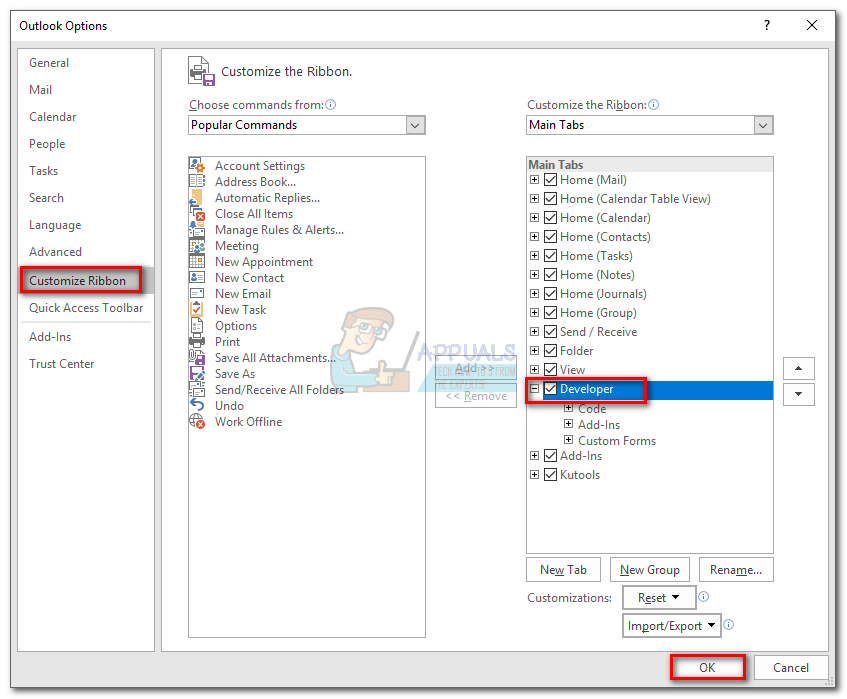
Task: Click the Automatic Replies icon
Action: [x=197, y=197]
